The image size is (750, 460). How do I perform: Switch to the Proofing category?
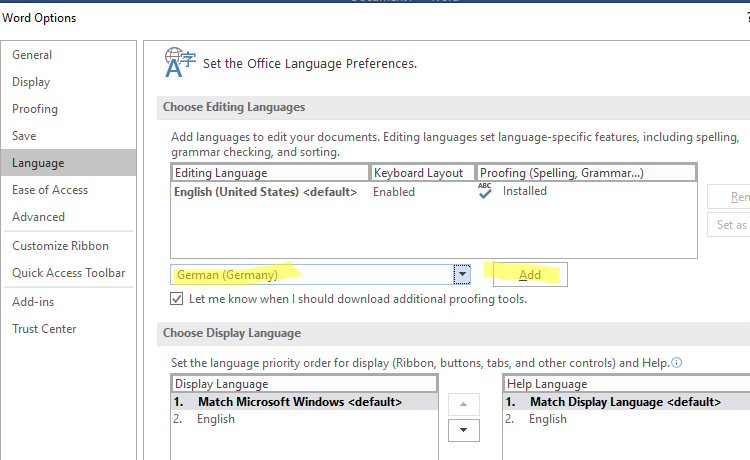(x=35, y=109)
